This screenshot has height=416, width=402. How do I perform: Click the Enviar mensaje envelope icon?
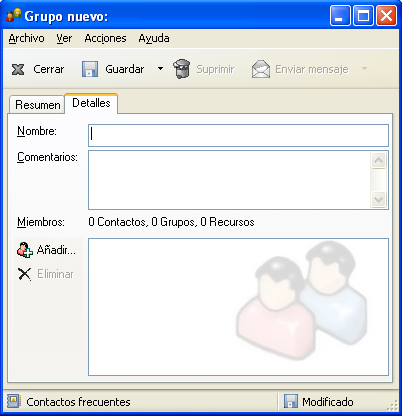pos(261,69)
